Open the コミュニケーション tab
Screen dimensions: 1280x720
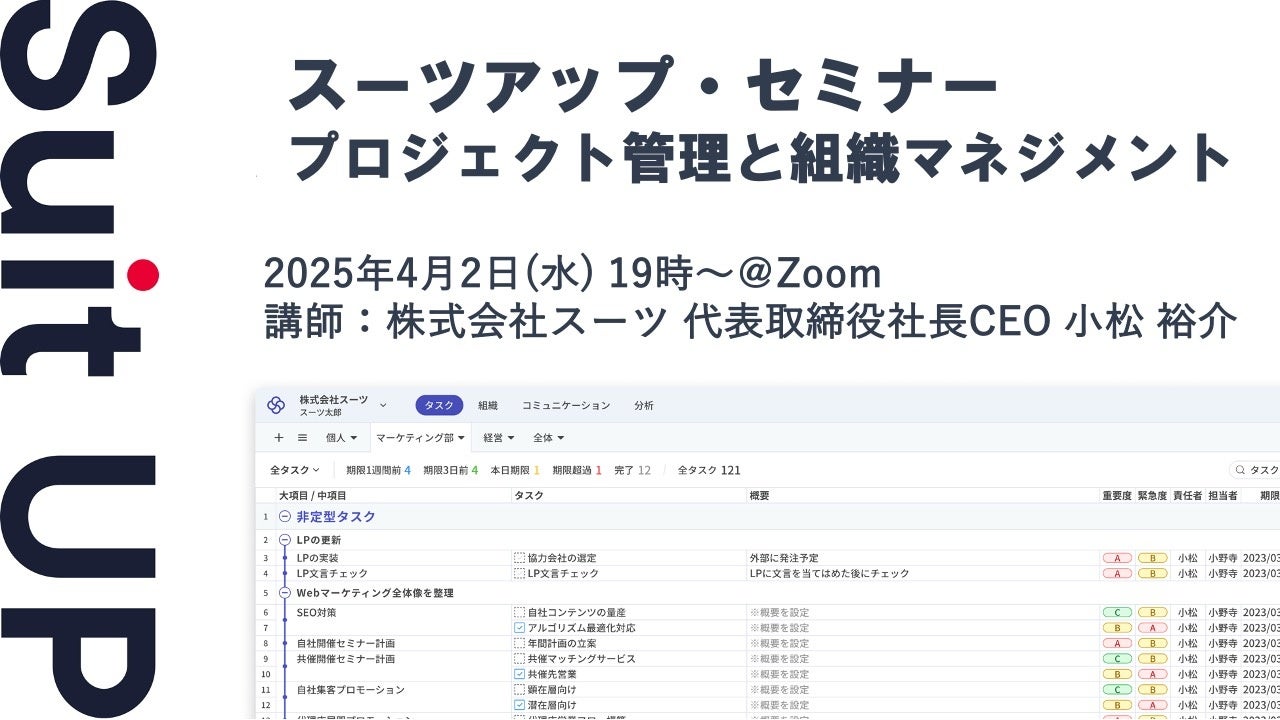tap(566, 405)
